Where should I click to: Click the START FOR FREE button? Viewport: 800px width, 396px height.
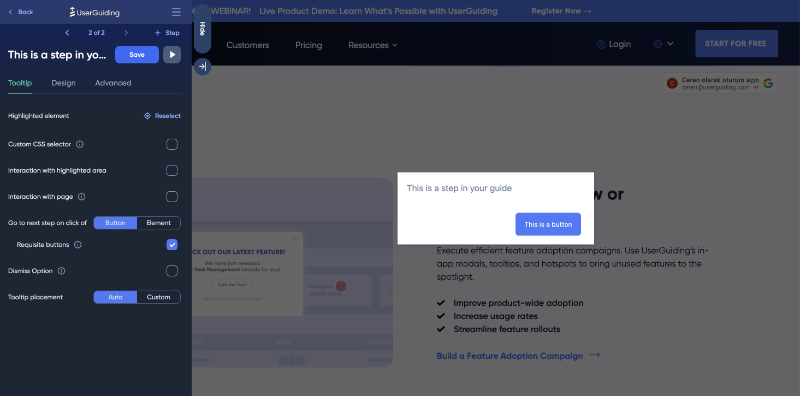point(736,43)
